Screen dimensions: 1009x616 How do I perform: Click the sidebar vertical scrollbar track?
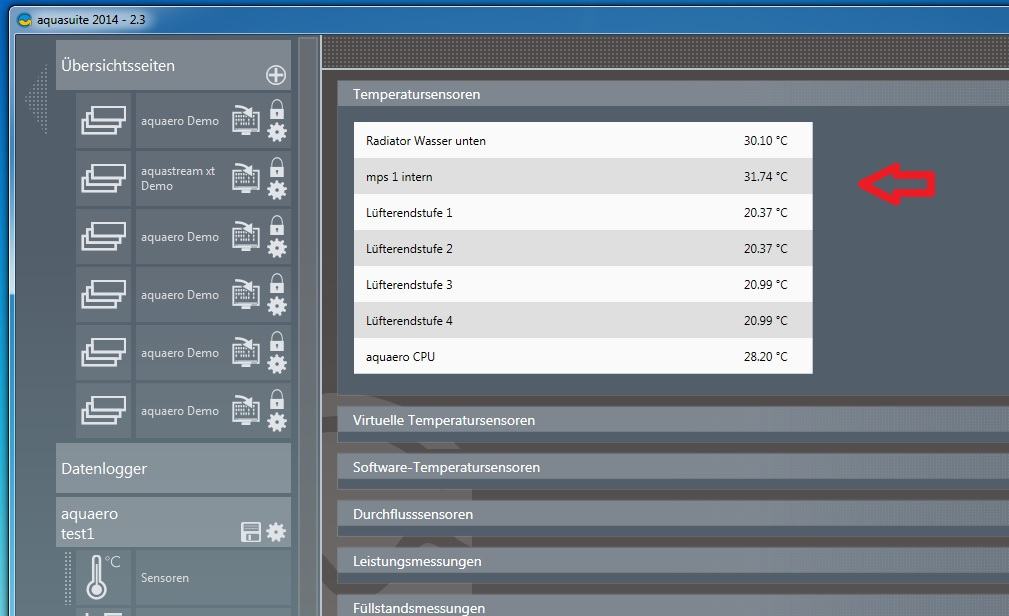point(308,325)
